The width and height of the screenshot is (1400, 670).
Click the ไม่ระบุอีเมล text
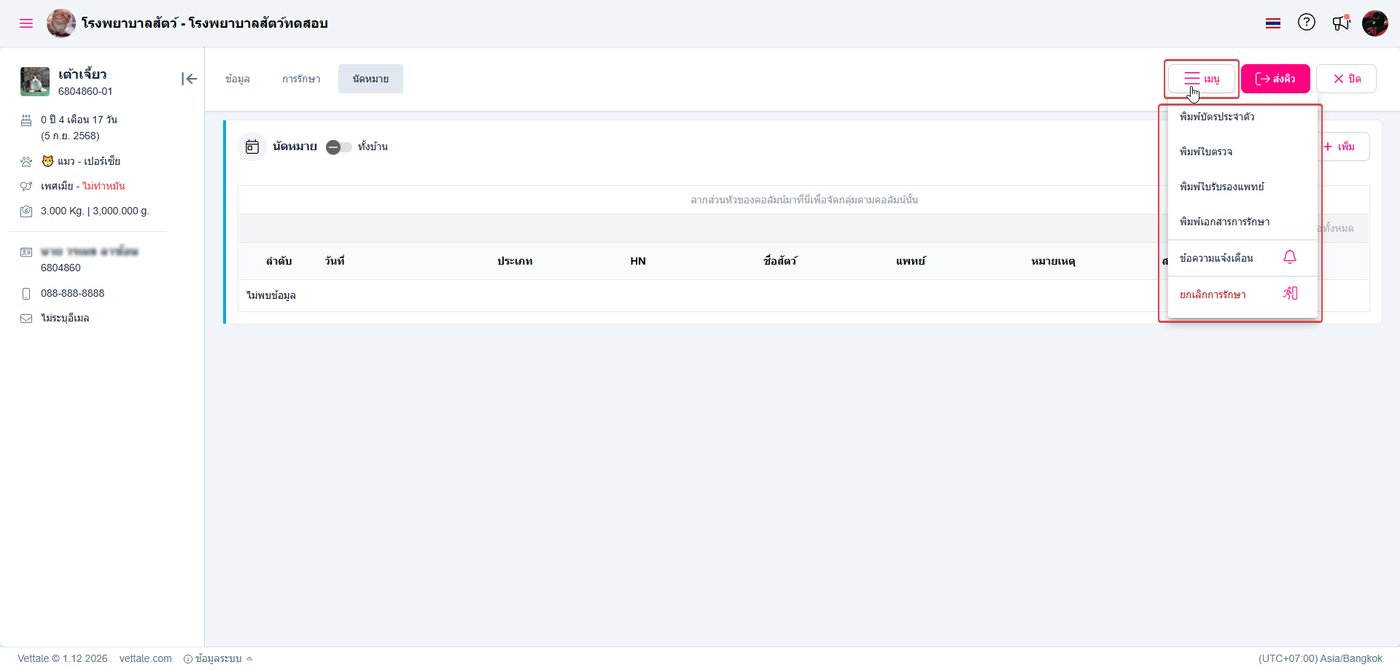coord(65,318)
